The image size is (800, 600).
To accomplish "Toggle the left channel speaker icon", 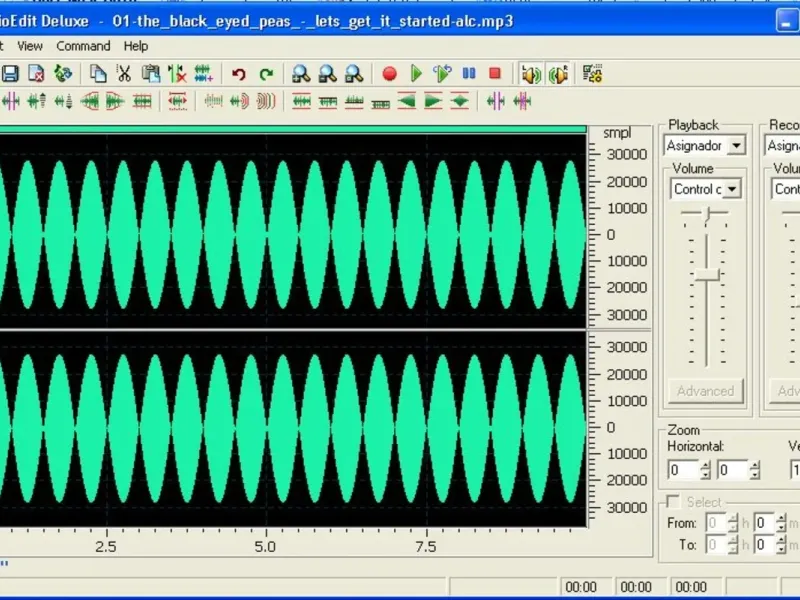I will tap(530, 73).
